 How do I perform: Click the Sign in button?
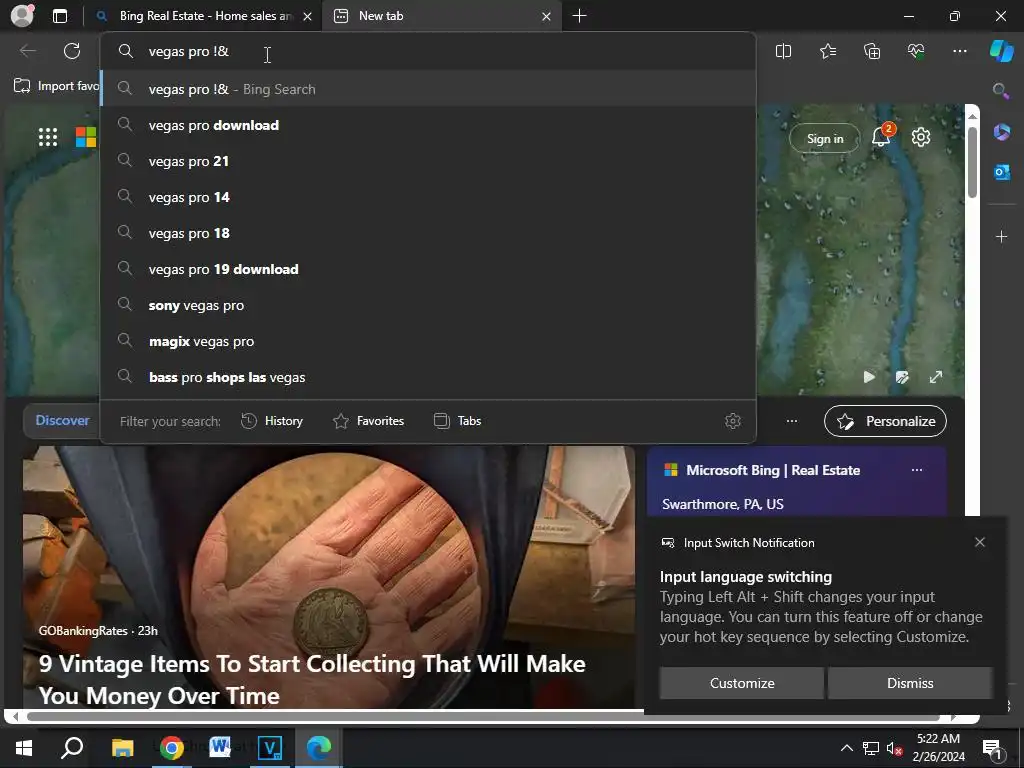click(824, 138)
